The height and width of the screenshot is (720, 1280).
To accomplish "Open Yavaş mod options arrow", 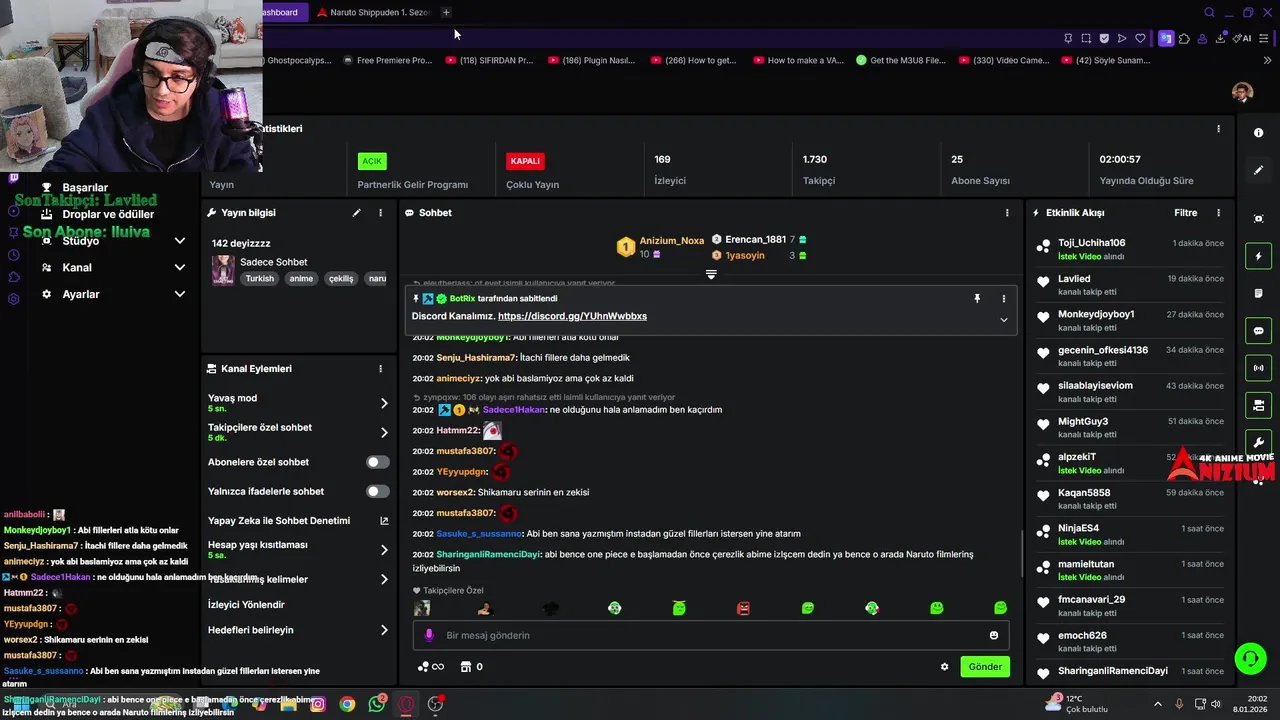I will 384,403.
